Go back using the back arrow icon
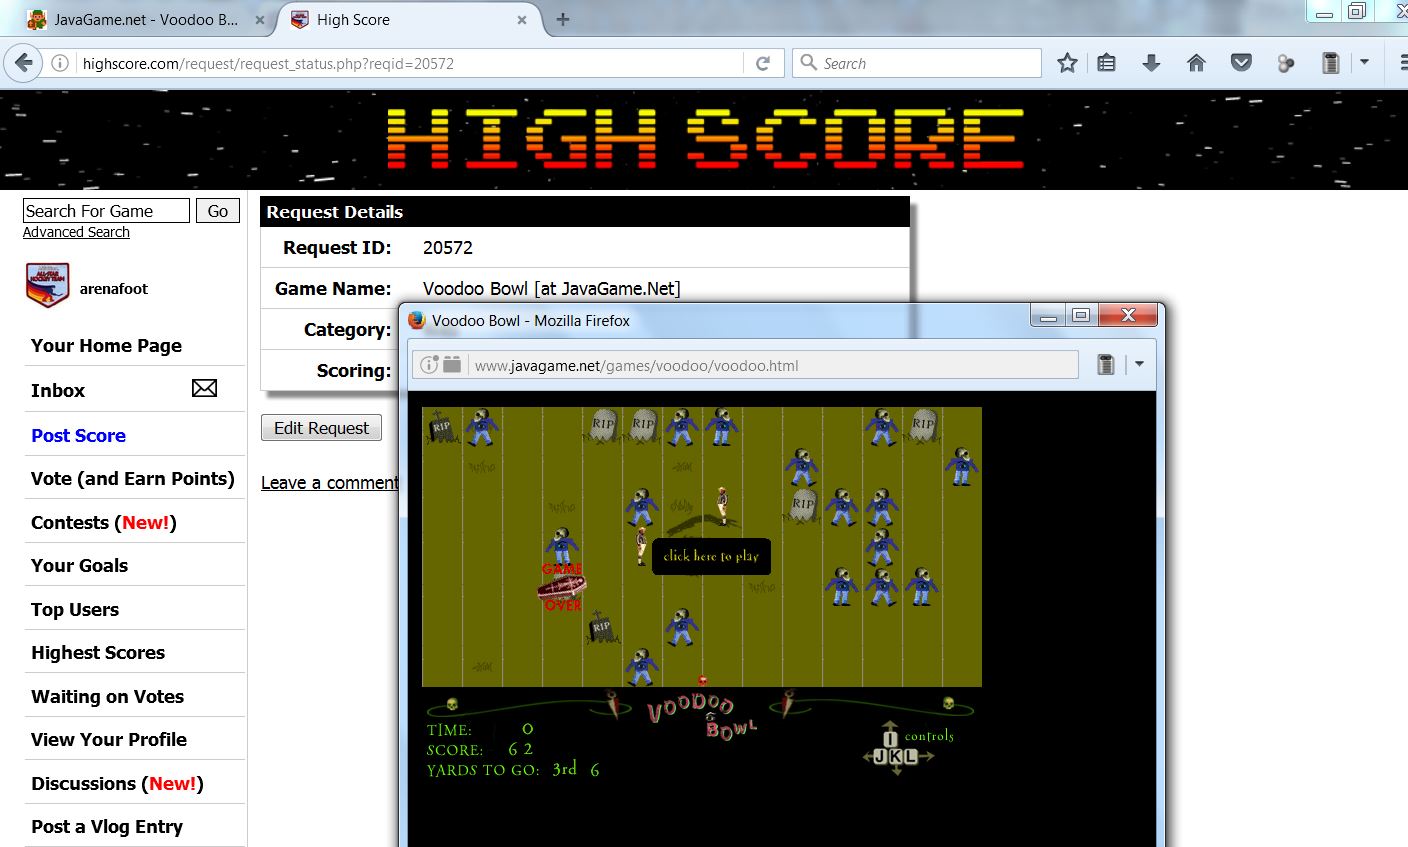Image resolution: width=1408 pixels, height=847 pixels. click(x=22, y=62)
